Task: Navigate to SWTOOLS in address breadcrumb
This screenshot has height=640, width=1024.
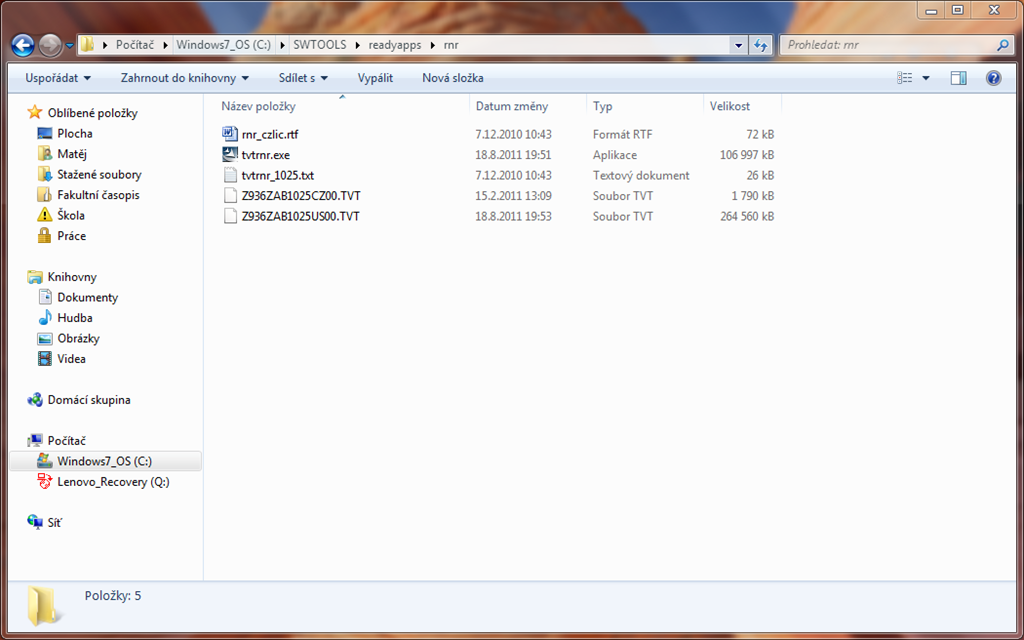Action: [318, 45]
